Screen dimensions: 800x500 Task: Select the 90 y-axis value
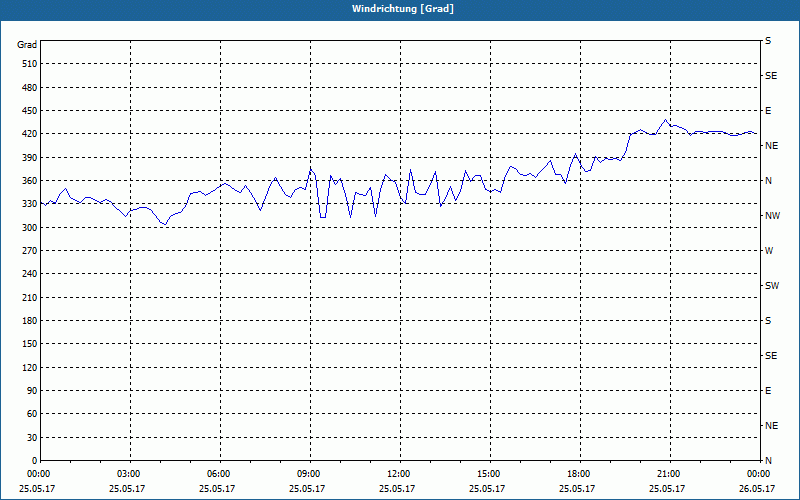(x=32, y=390)
